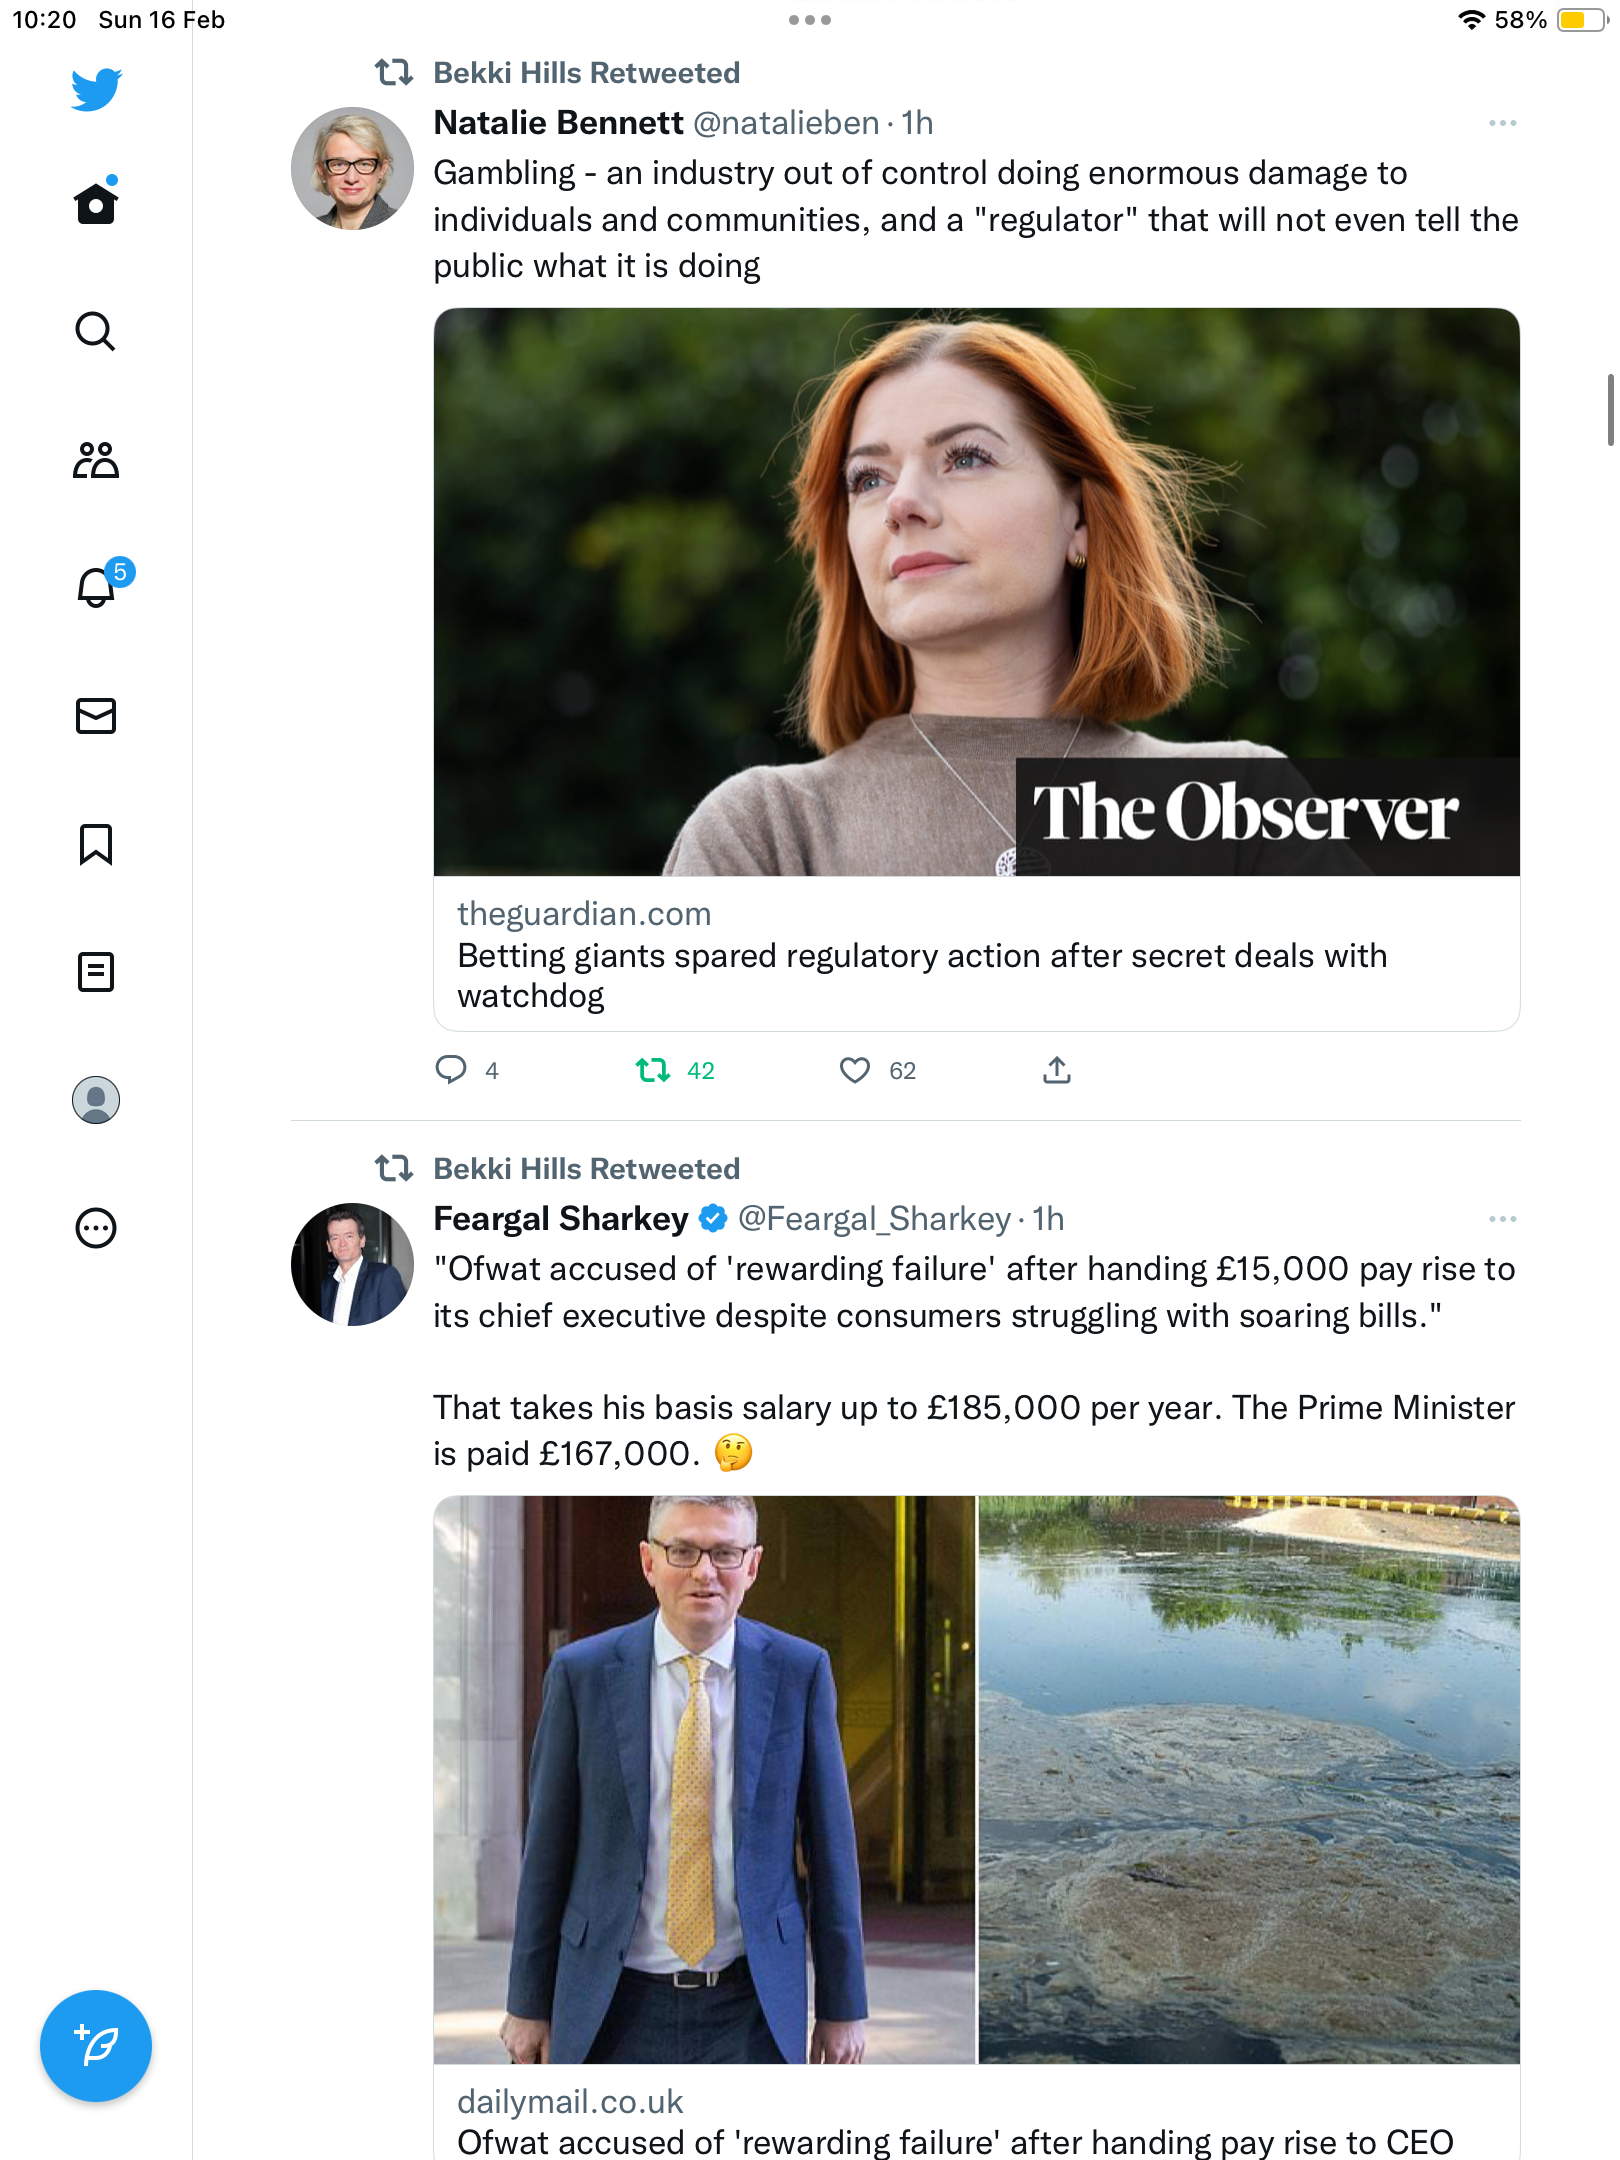Open The Observer article image

[976, 592]
